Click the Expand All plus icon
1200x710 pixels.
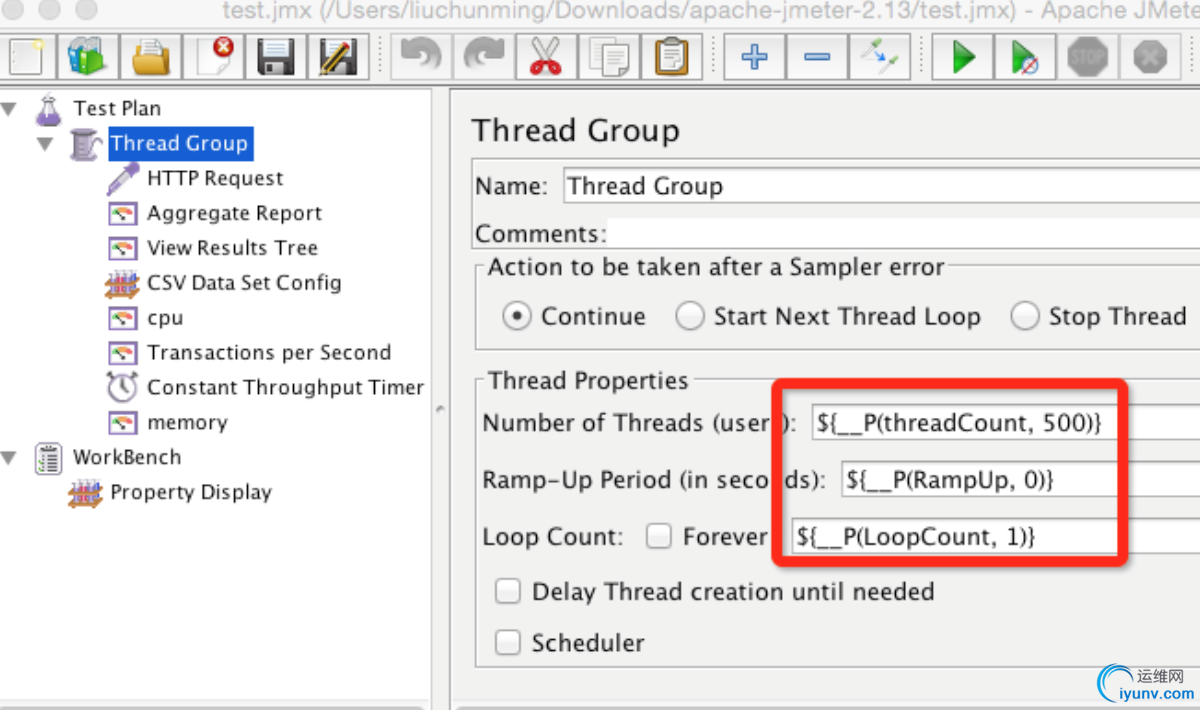[754, 57]
